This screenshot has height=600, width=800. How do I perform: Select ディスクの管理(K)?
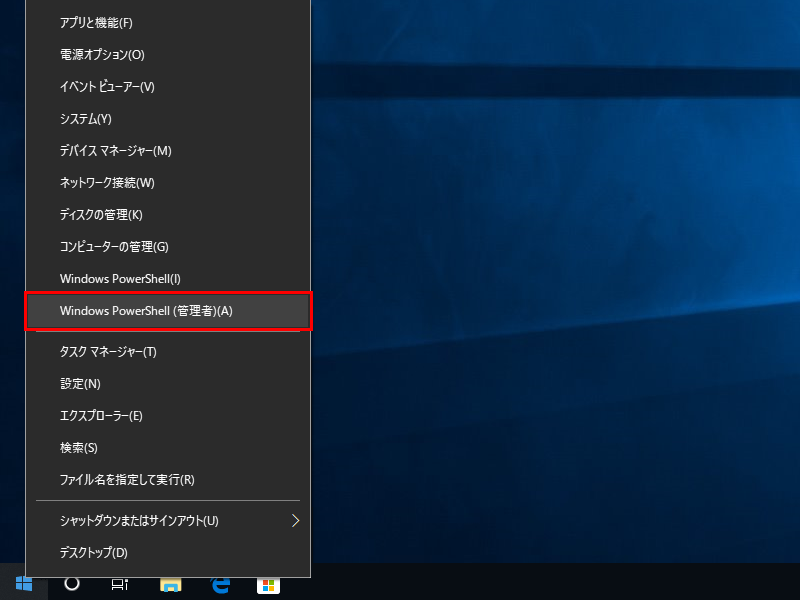point(168,215)
